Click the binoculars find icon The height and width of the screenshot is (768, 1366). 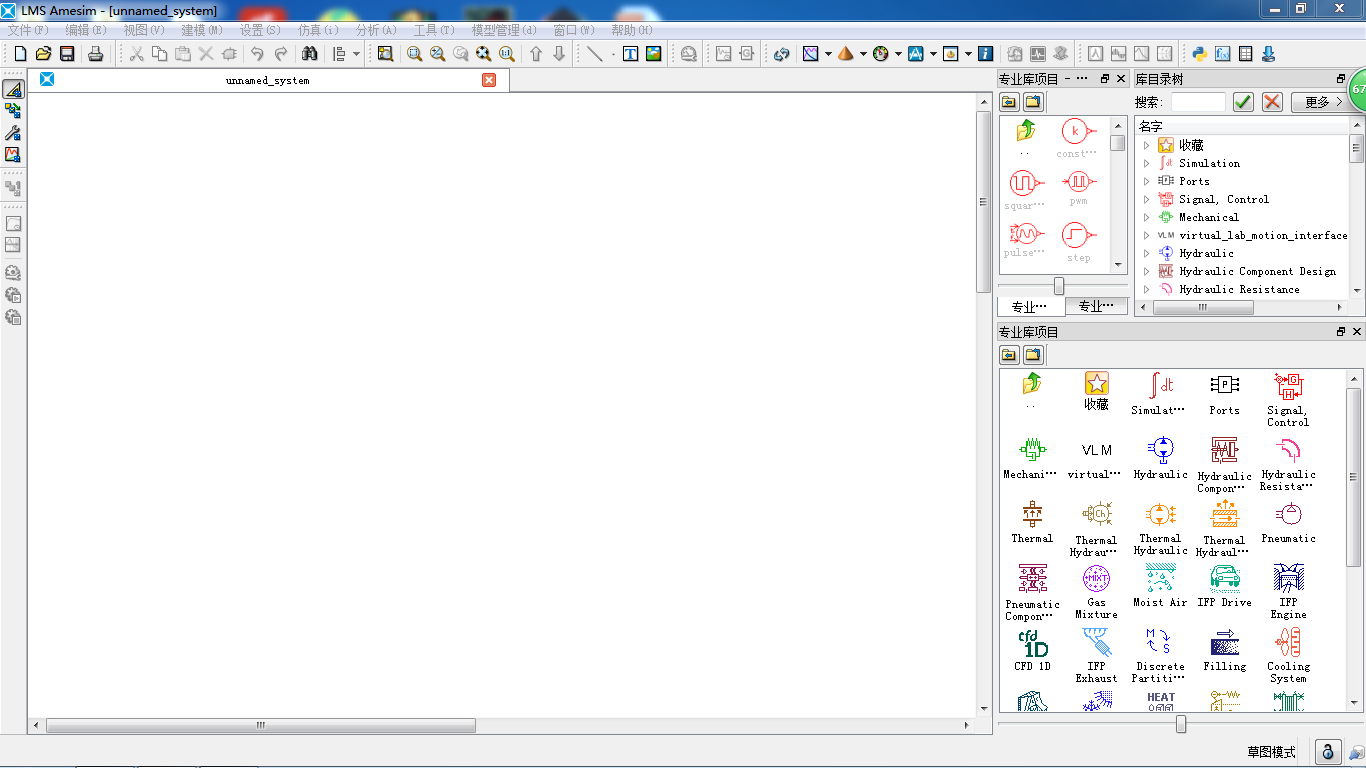click(310, 54)
